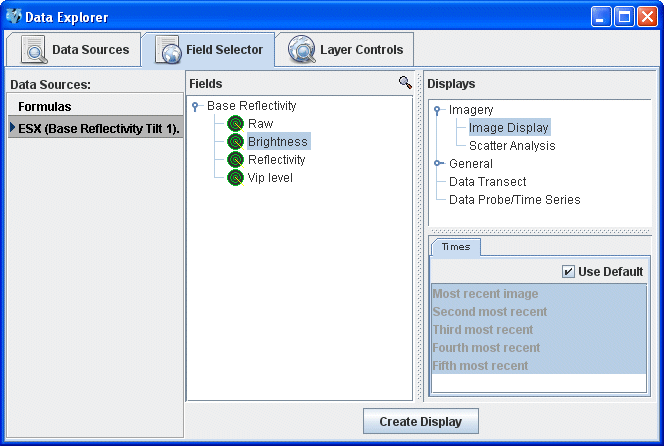Open the Layer Controls tab
This screenshot has height=446, width=664.
tap(345, 50)
